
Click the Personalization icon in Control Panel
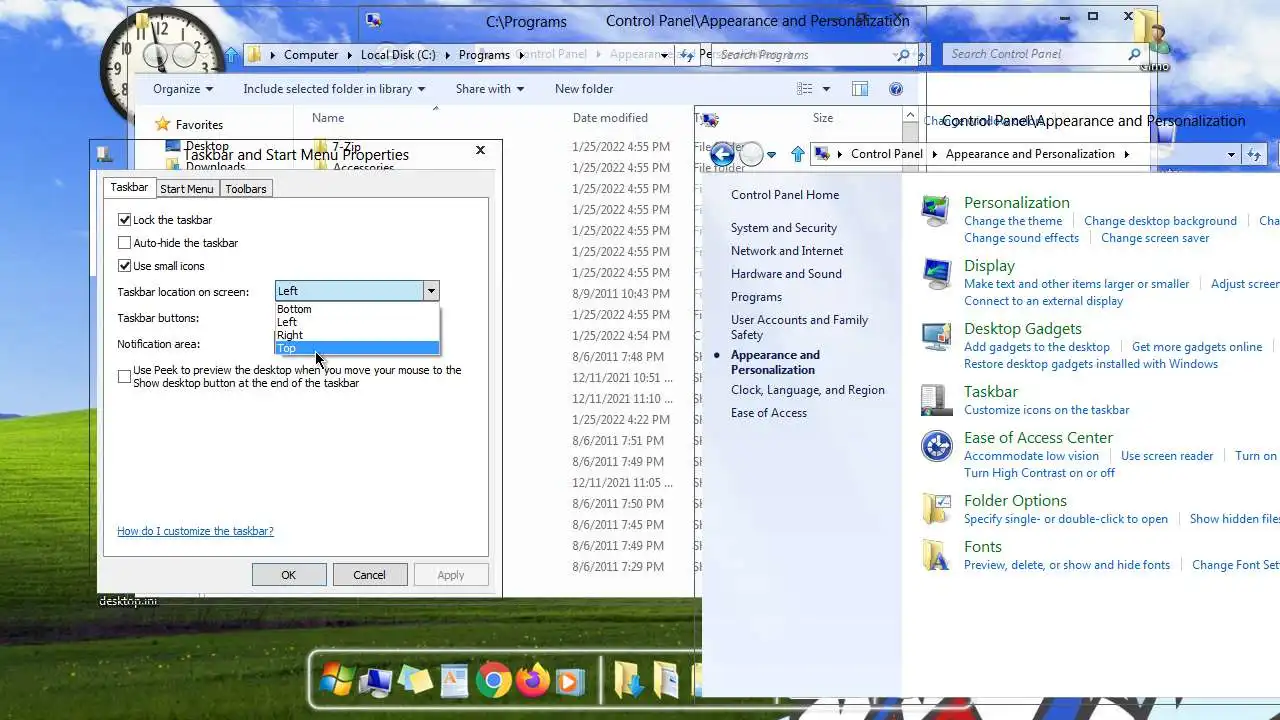936,212
